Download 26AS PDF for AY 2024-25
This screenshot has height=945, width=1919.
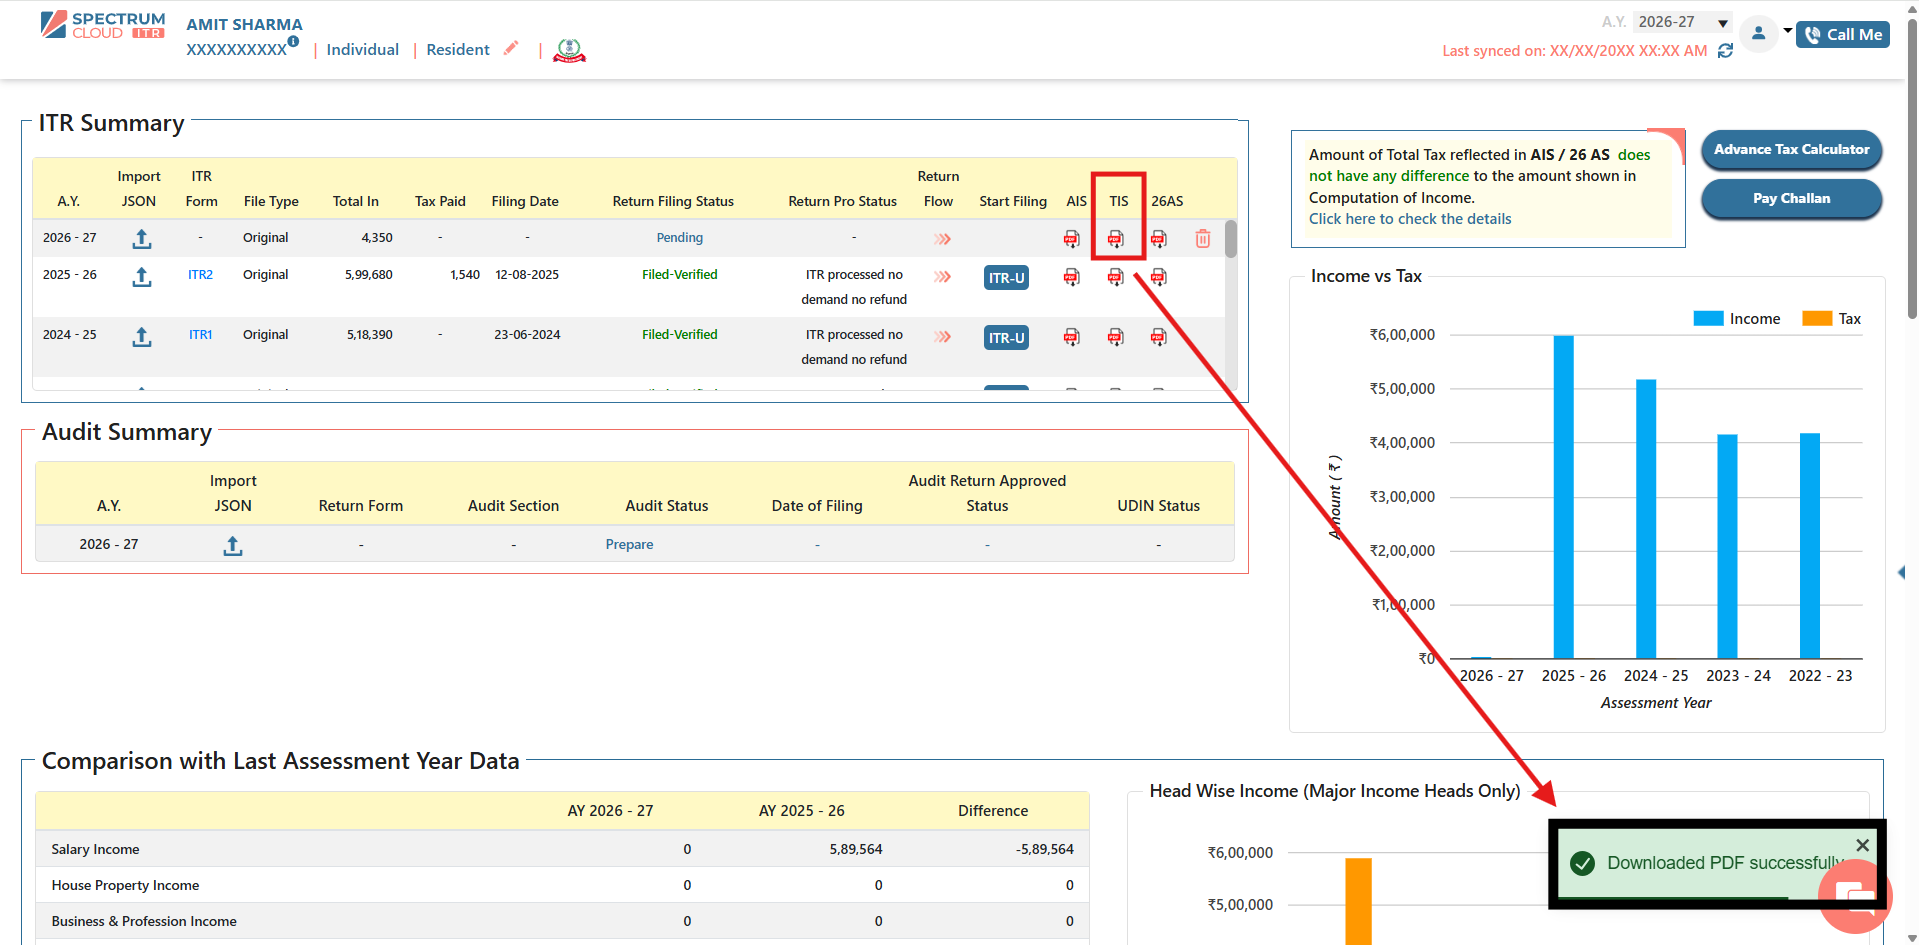tap(1158, 337)
